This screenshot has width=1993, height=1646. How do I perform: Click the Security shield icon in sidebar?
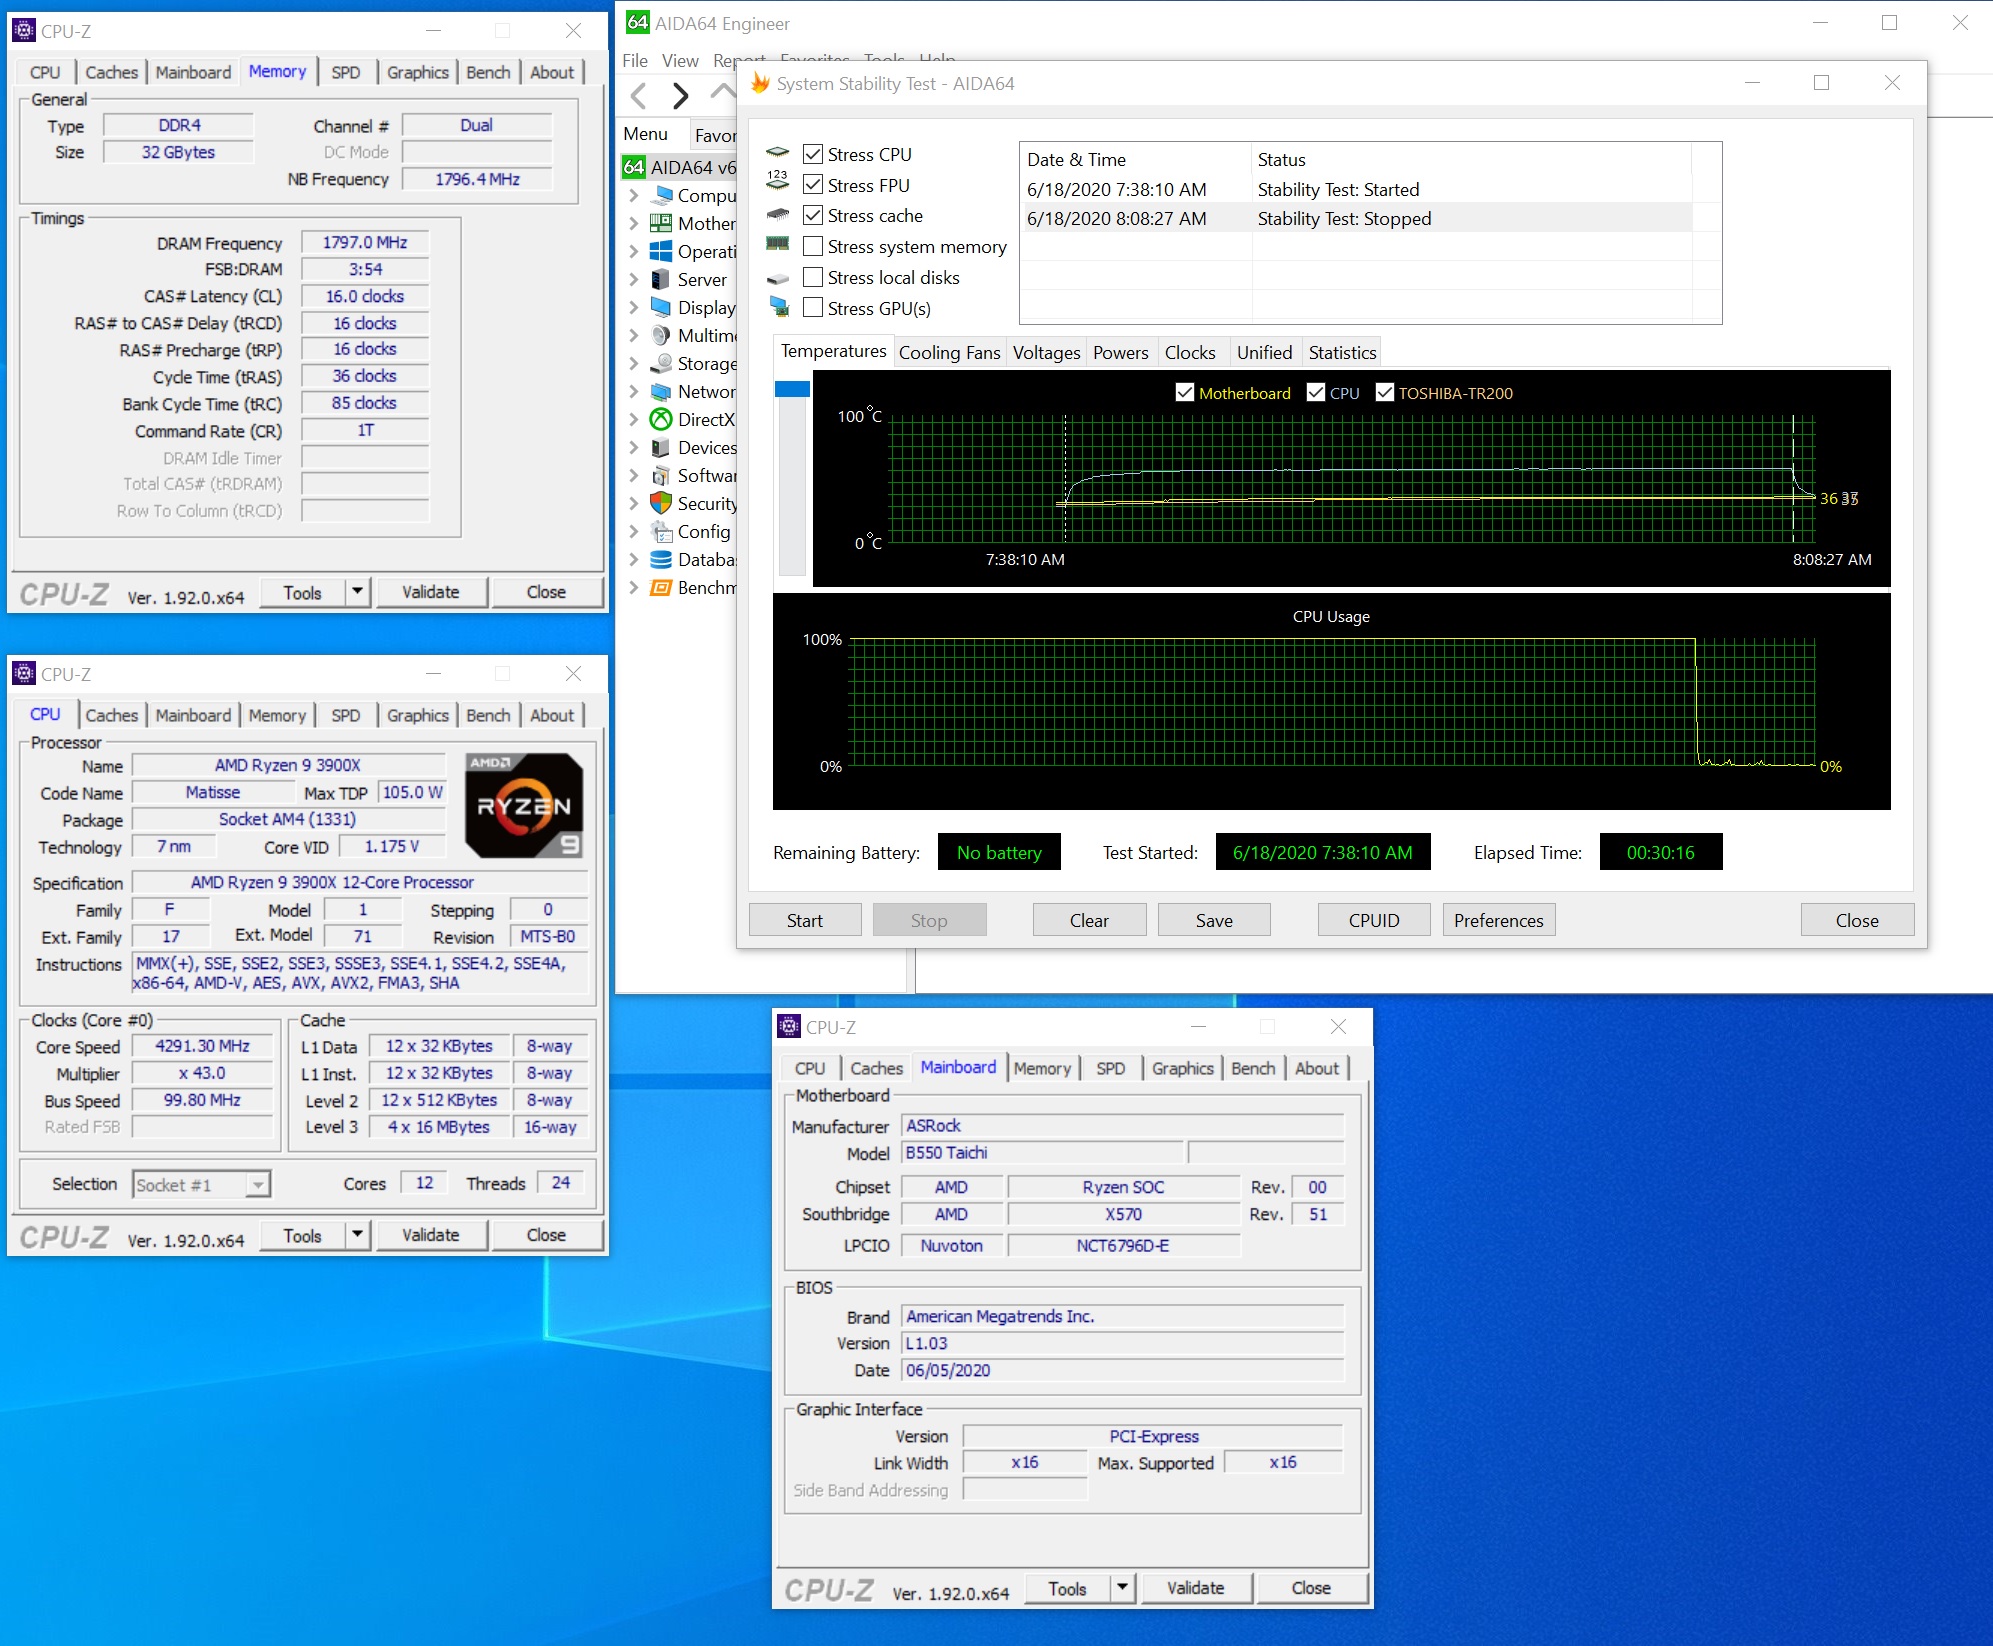click(660, 504)
